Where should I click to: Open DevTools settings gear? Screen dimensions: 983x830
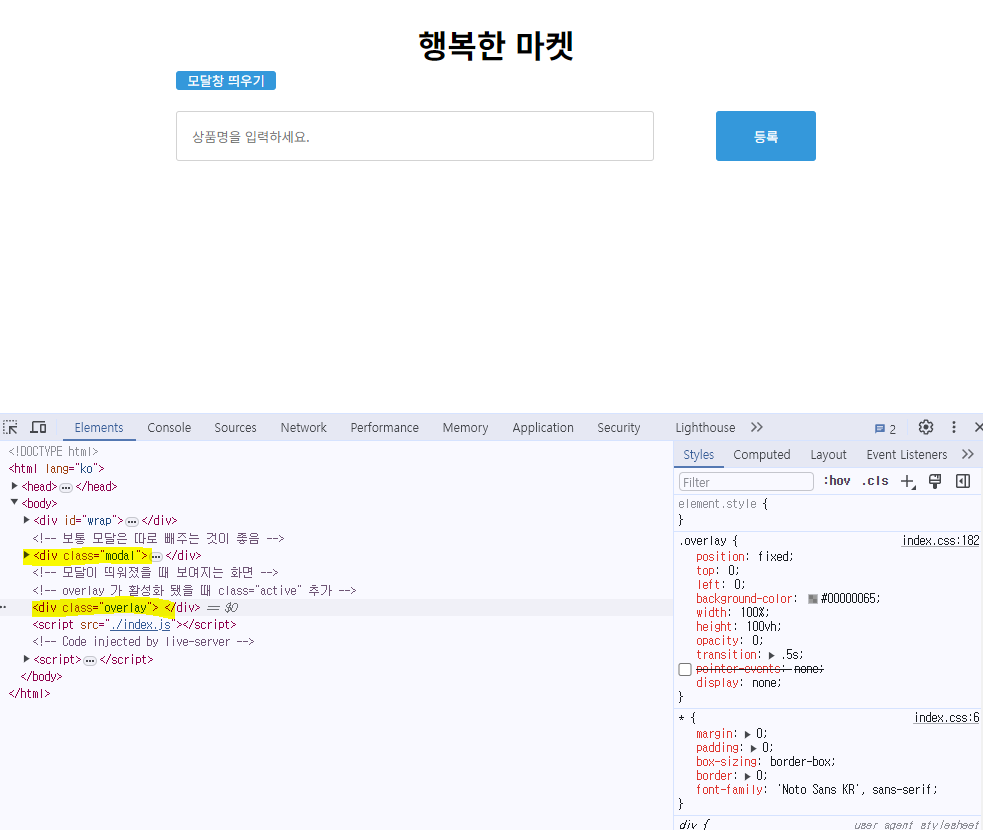pos(926,428)
